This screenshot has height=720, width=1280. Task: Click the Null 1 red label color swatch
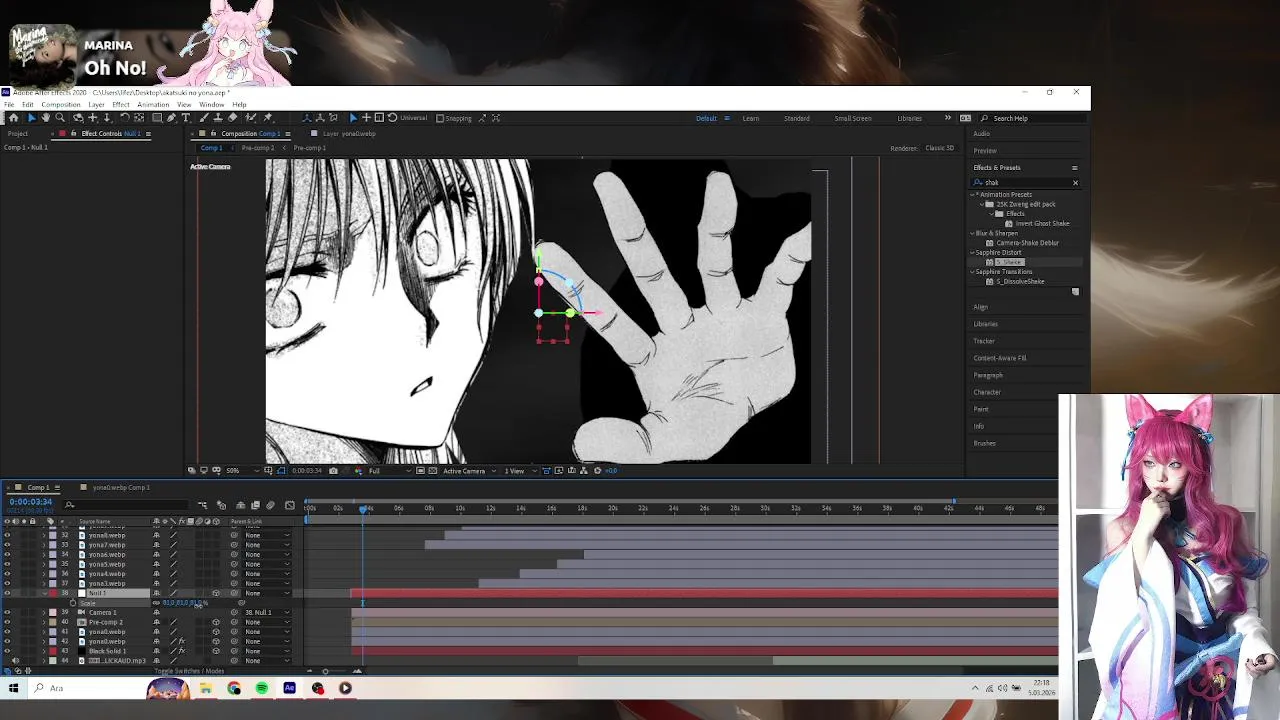53,593
